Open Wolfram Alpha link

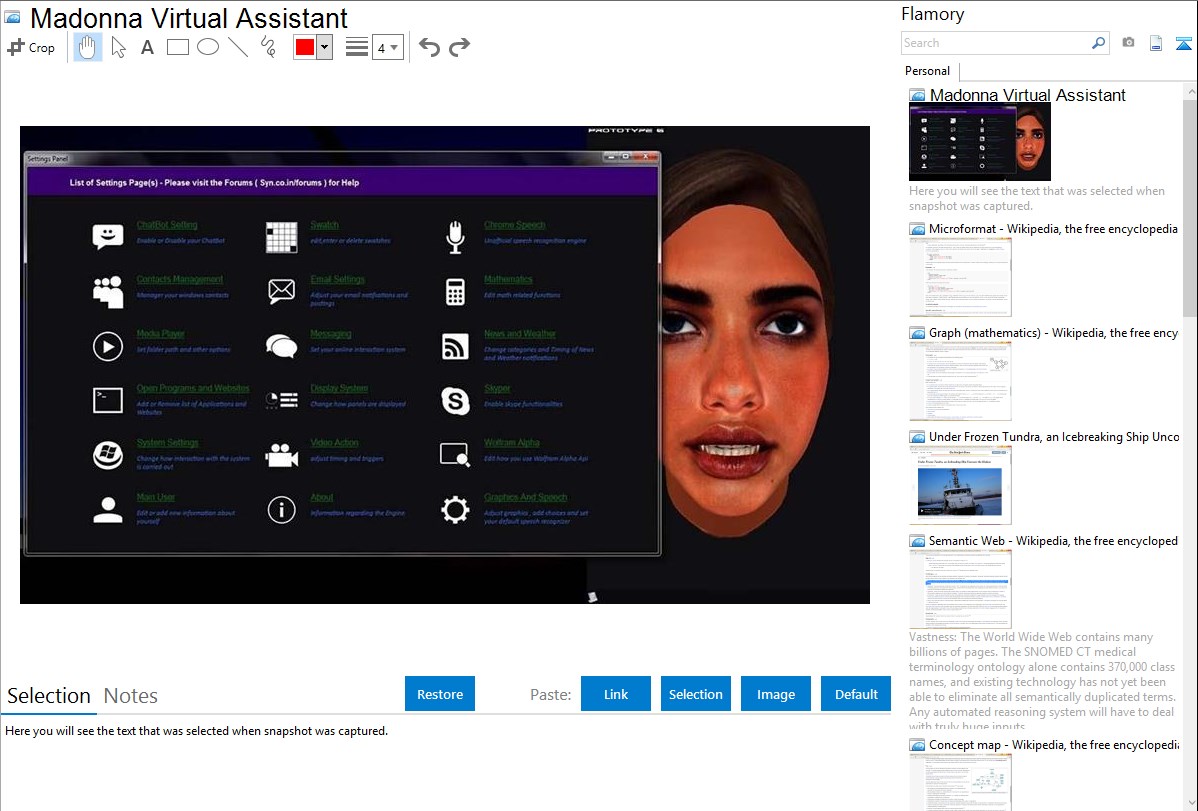point(512,443)
